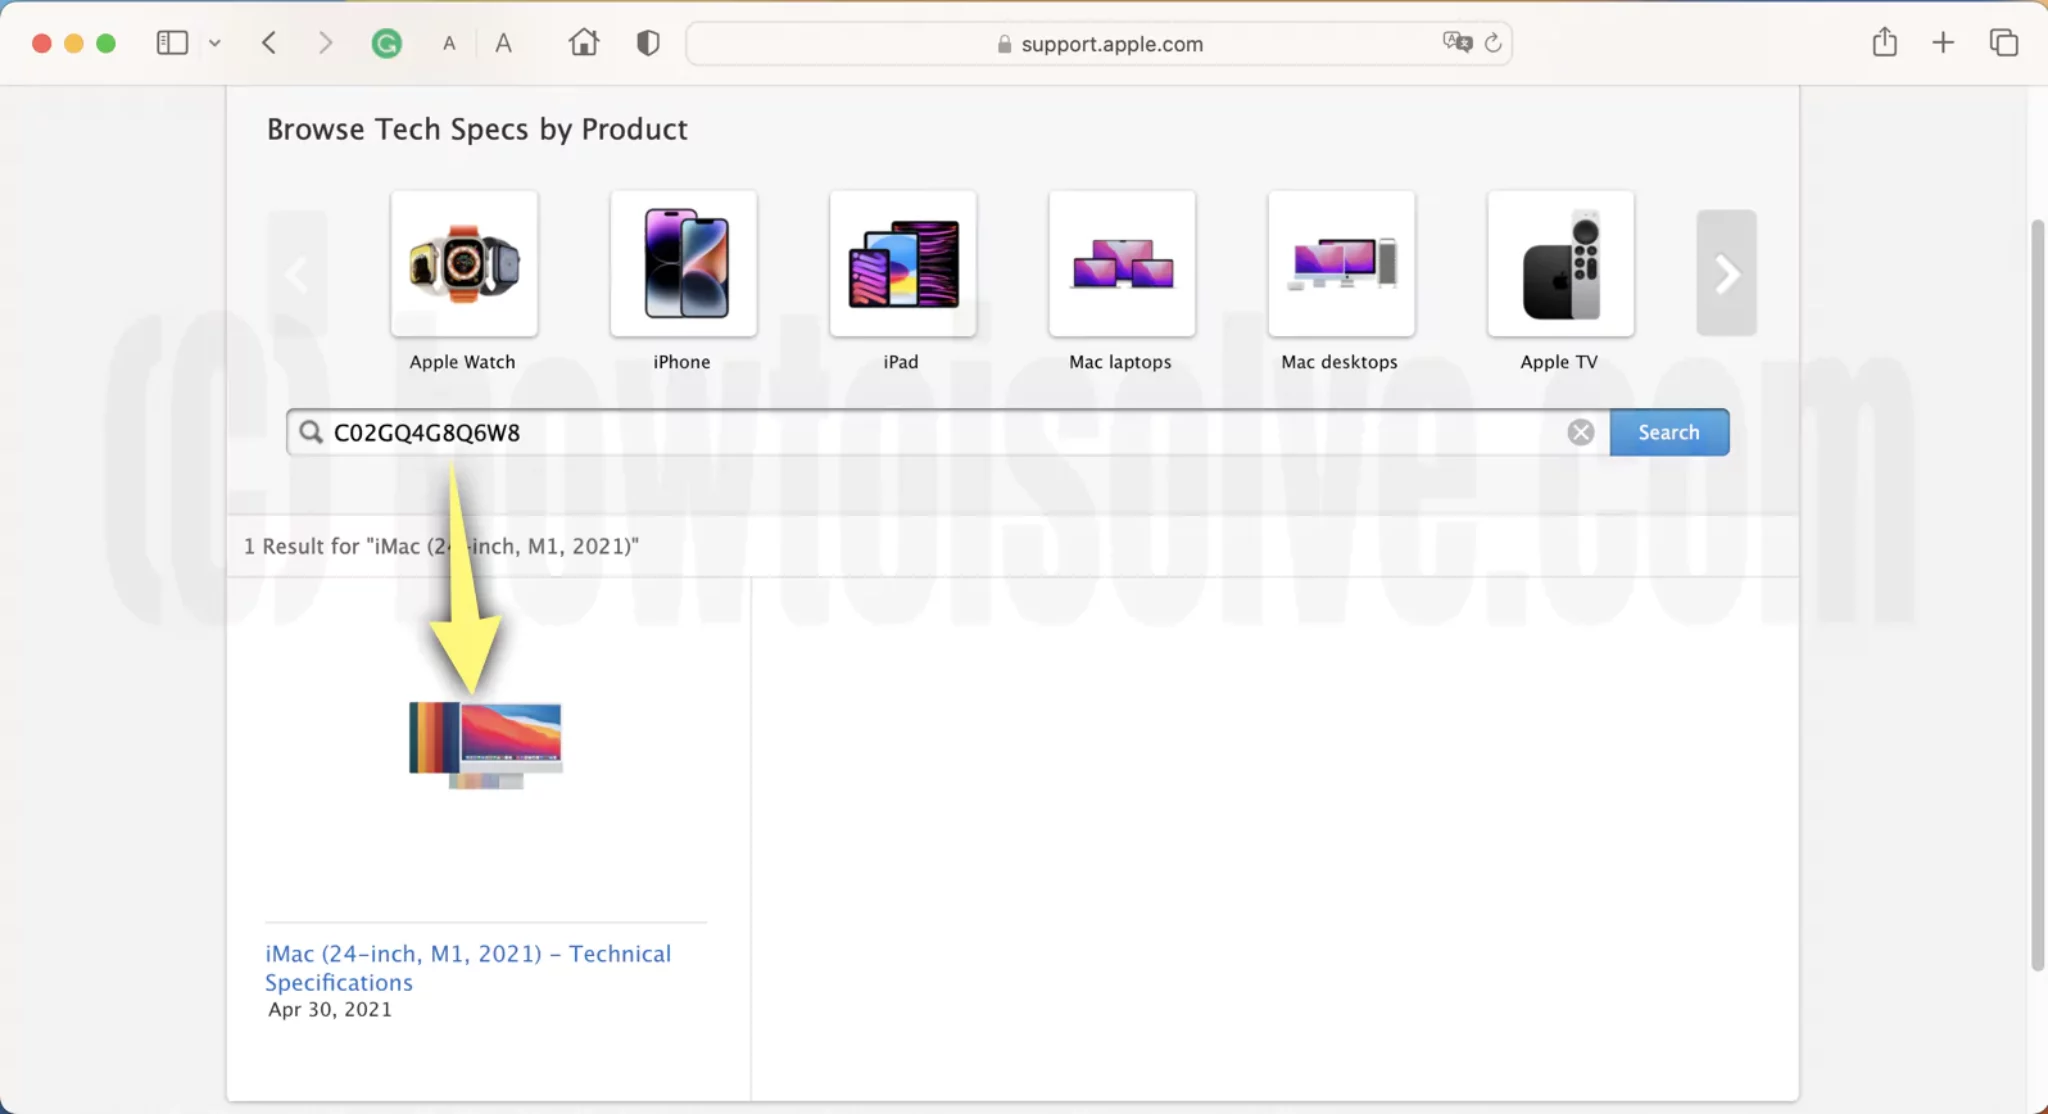Close the Safari window with red button

42,43
